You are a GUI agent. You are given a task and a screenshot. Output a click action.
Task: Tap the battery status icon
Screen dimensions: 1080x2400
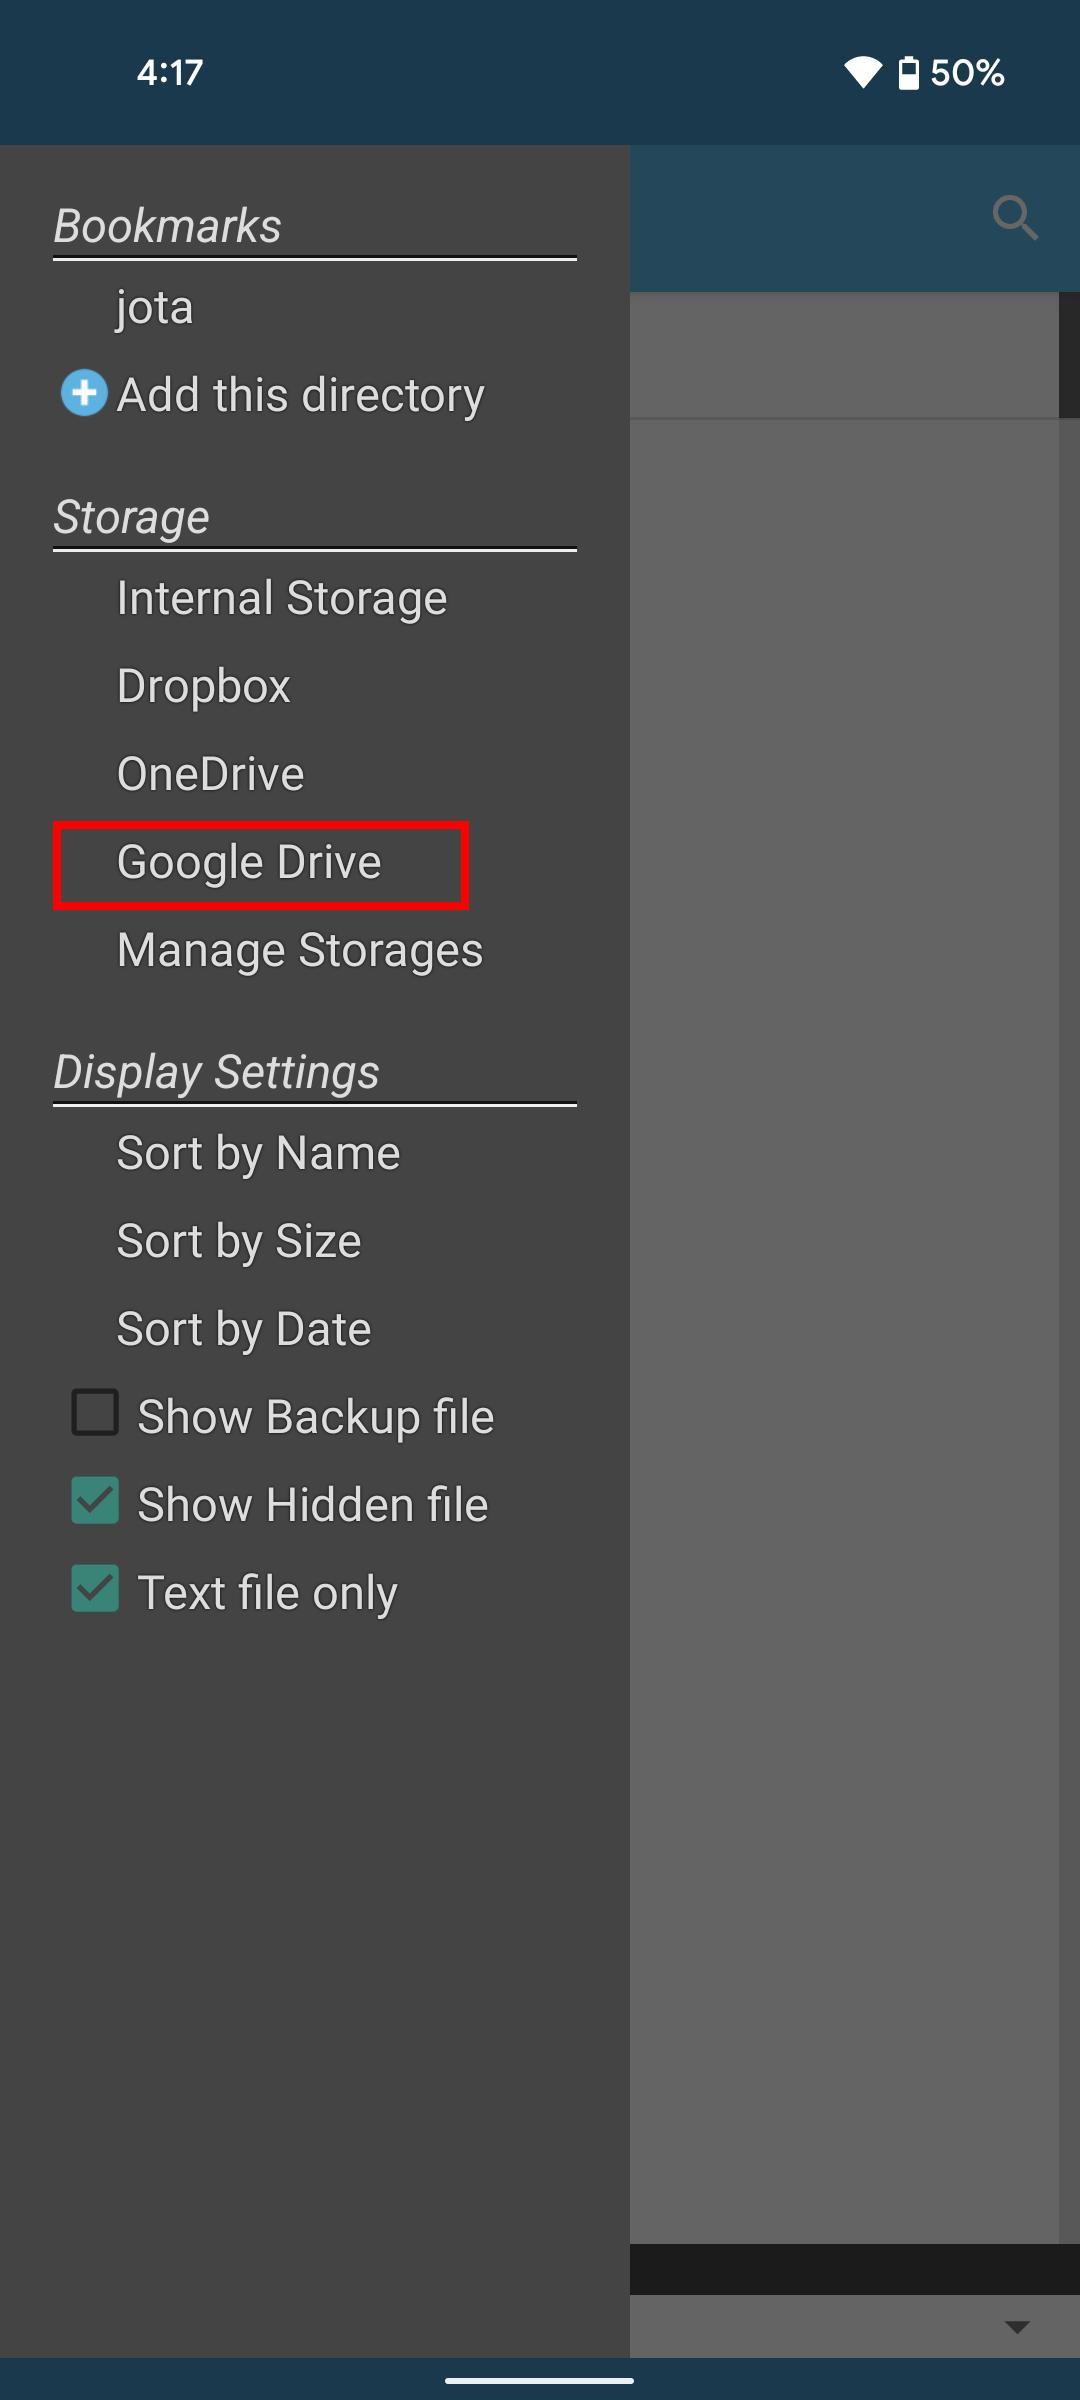point(908,73)
